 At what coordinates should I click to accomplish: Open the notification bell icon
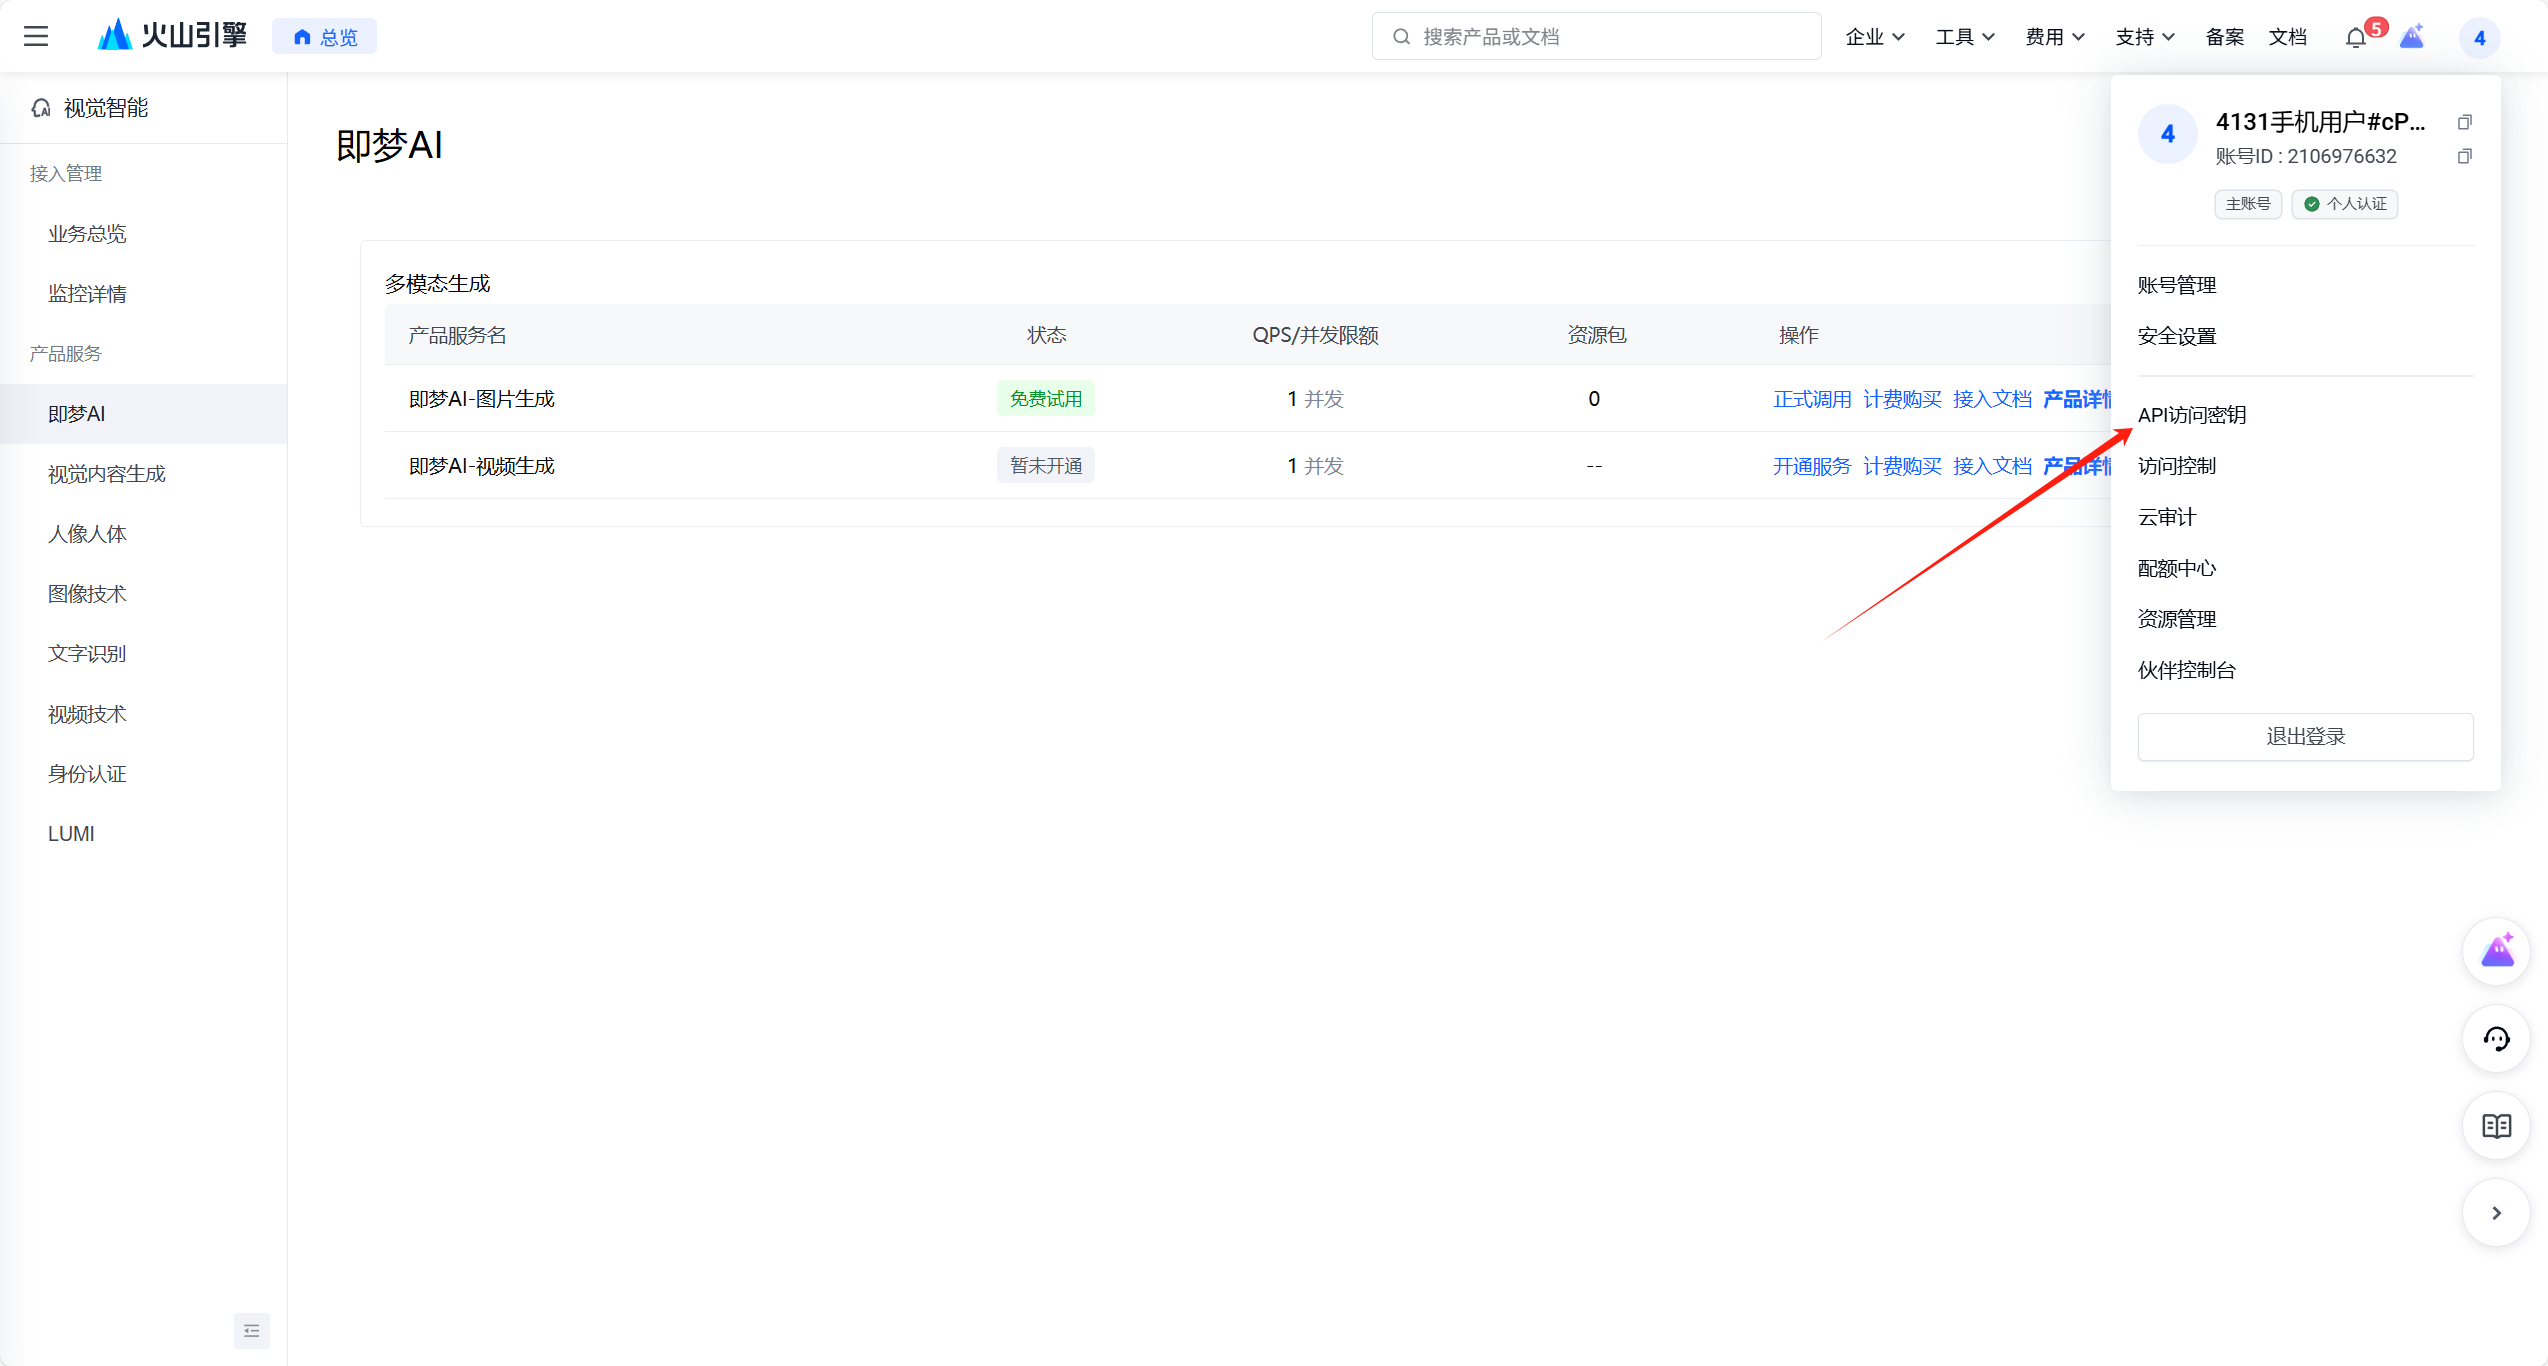point(2356,38)
